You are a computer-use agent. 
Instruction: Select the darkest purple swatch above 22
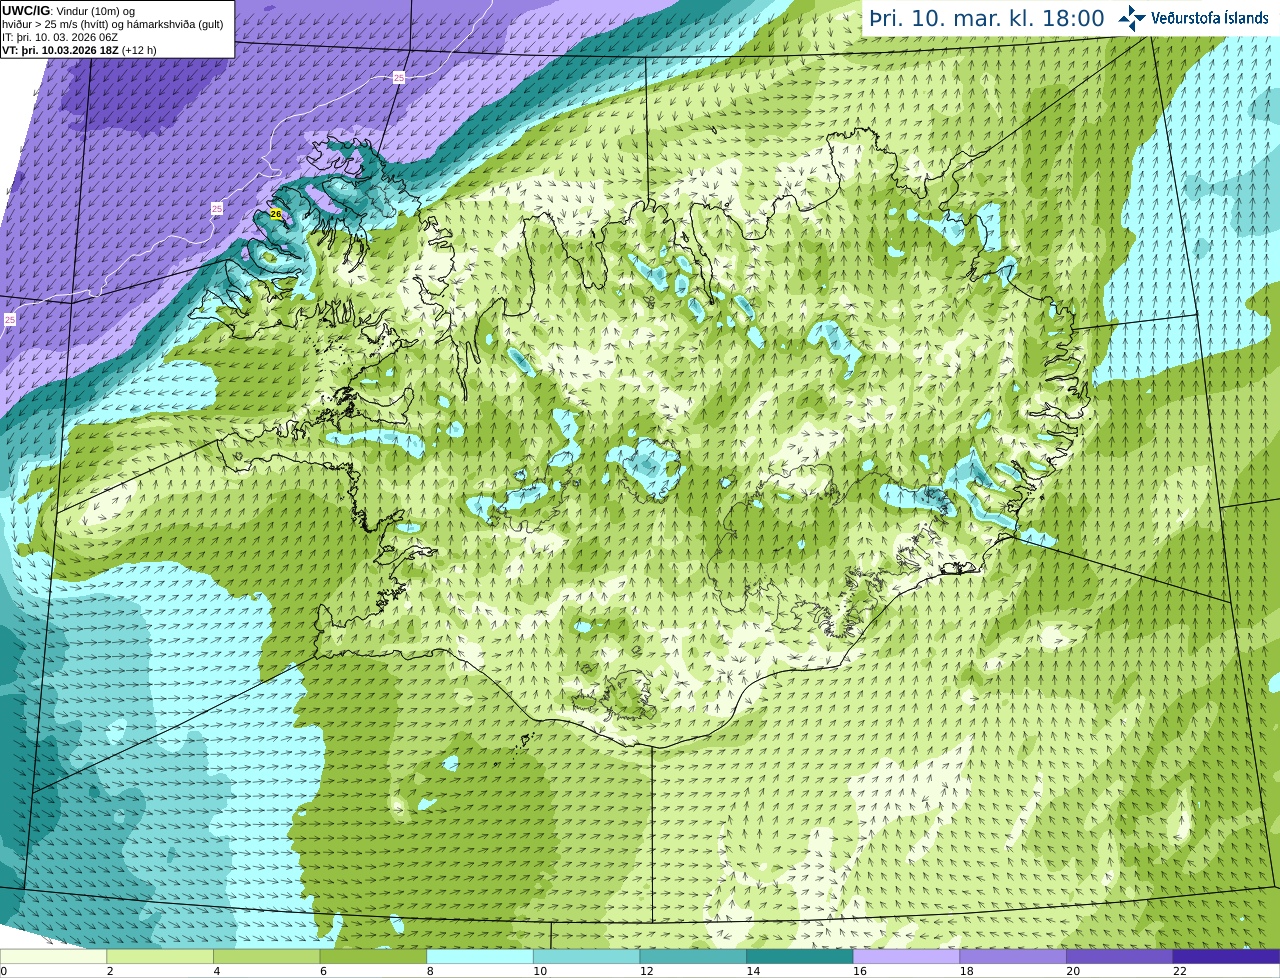pos(1227,957)
